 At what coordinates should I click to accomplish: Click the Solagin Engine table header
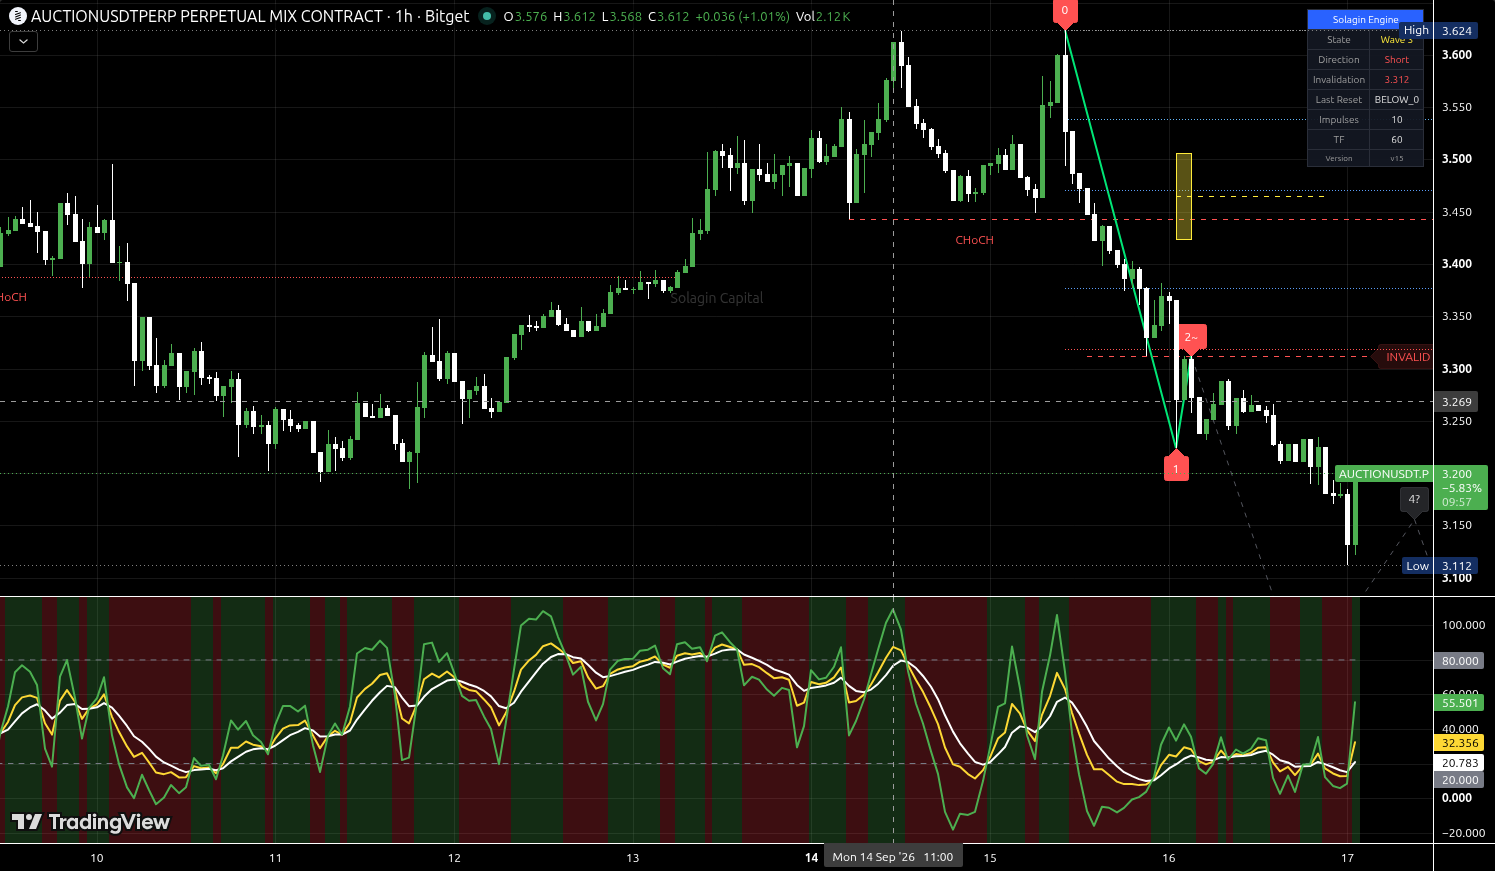(1365, 19)
